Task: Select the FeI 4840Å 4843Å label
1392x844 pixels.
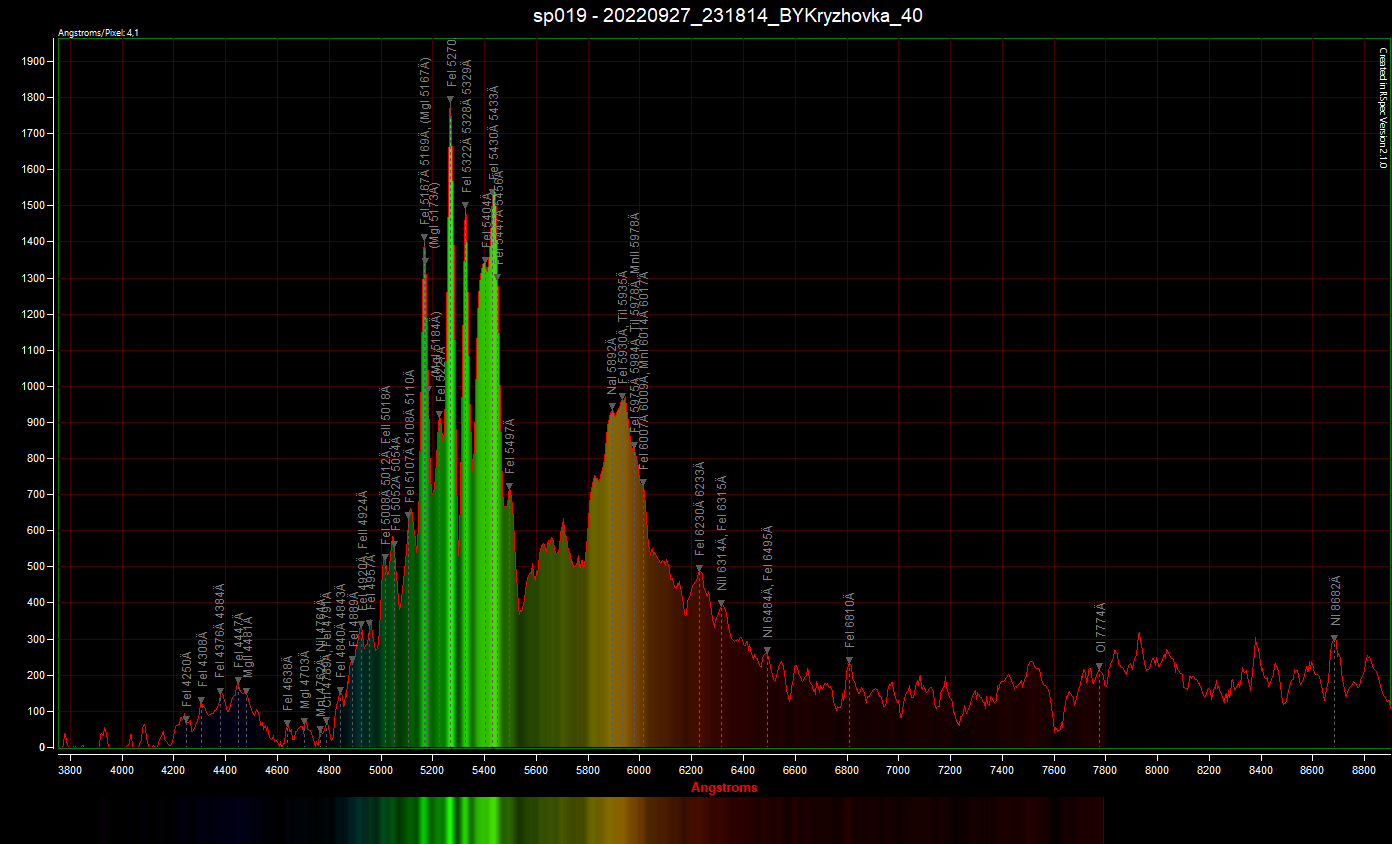Action: 341,630
